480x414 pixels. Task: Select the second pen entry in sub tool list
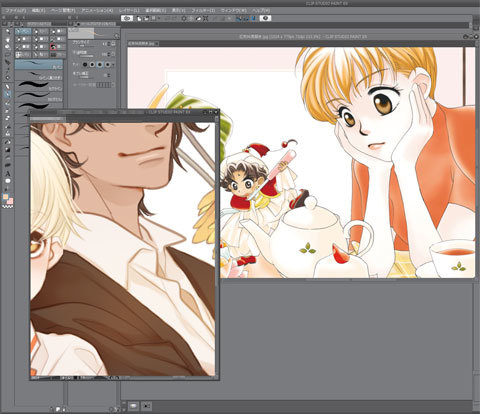tap(39, 75)
